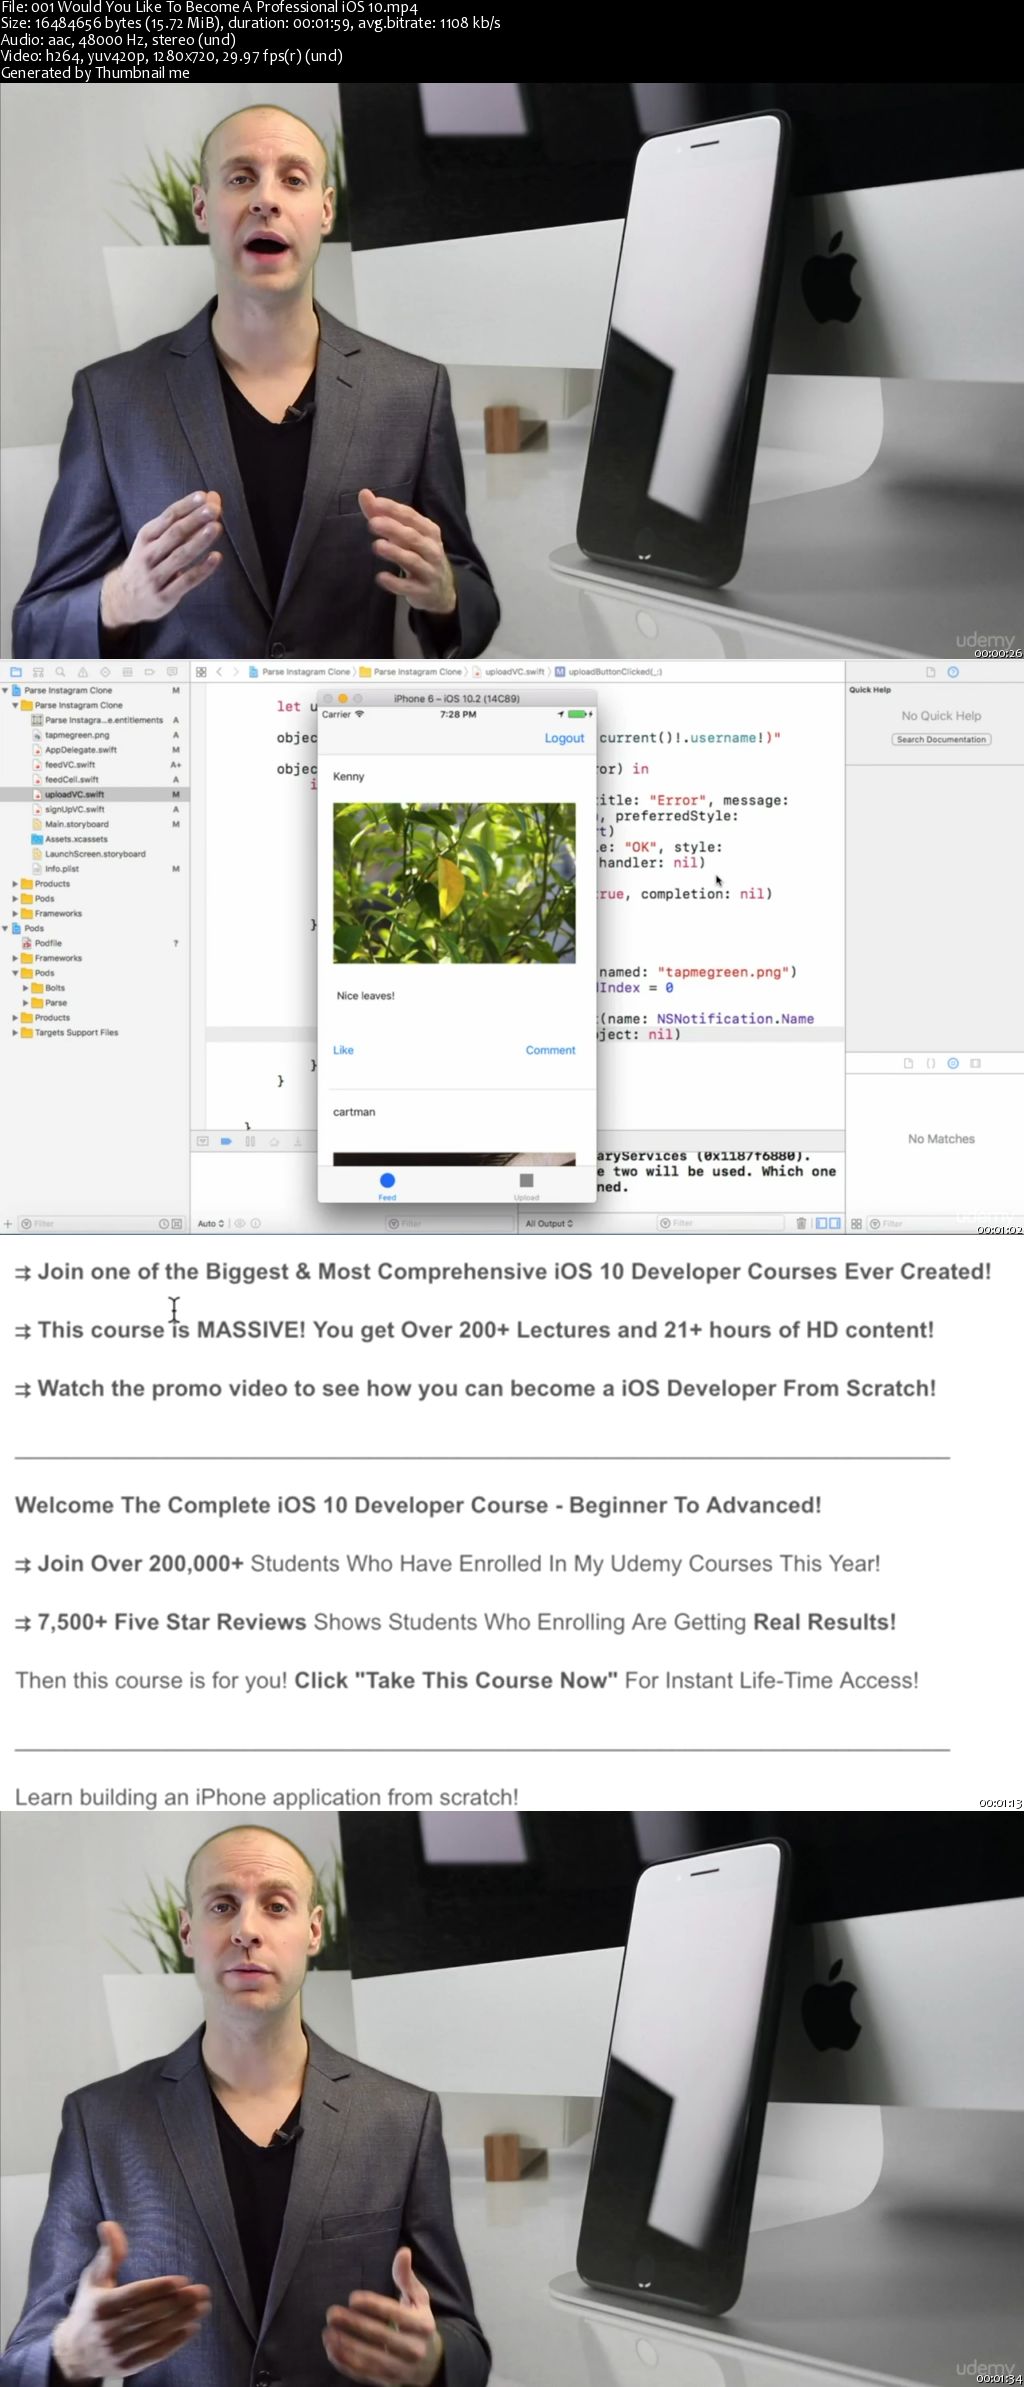The width and height of the screenshot is (1024, 2387).
Task: Open the find navigator magnifier icon
Action: pyautogui.click(x=60, y=672)
